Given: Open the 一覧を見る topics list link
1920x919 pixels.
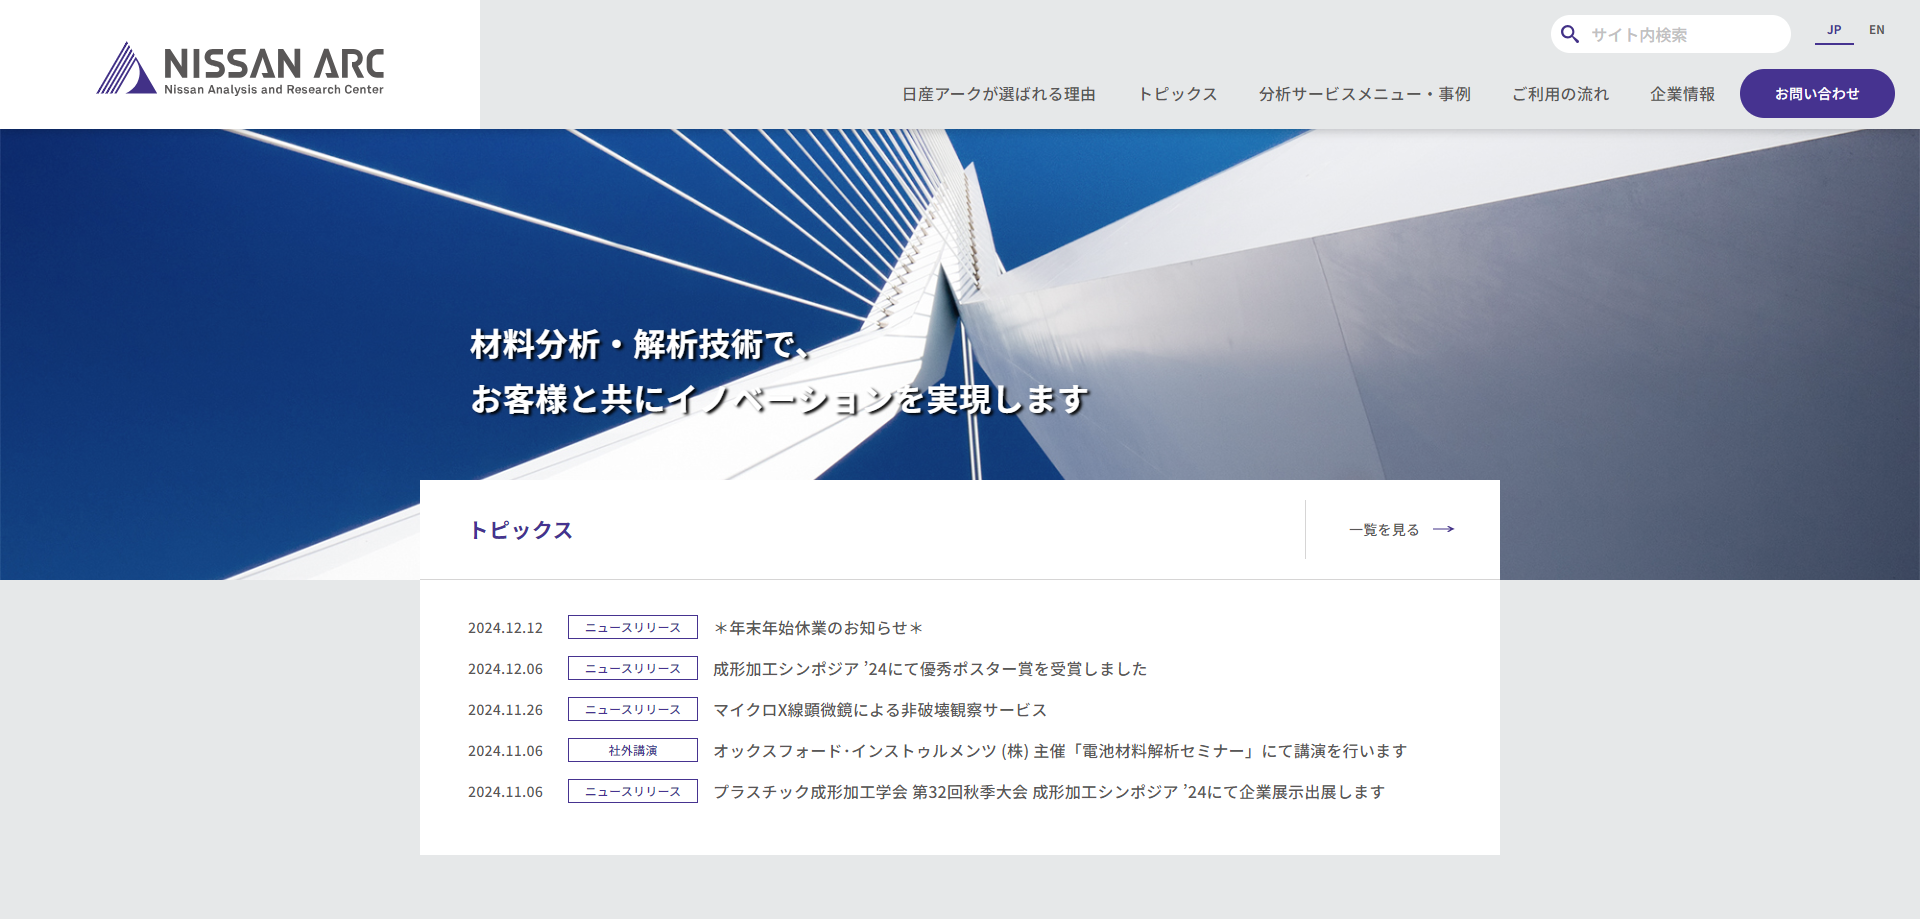Looking at the screenshot, I should [x=1385, y=529].
